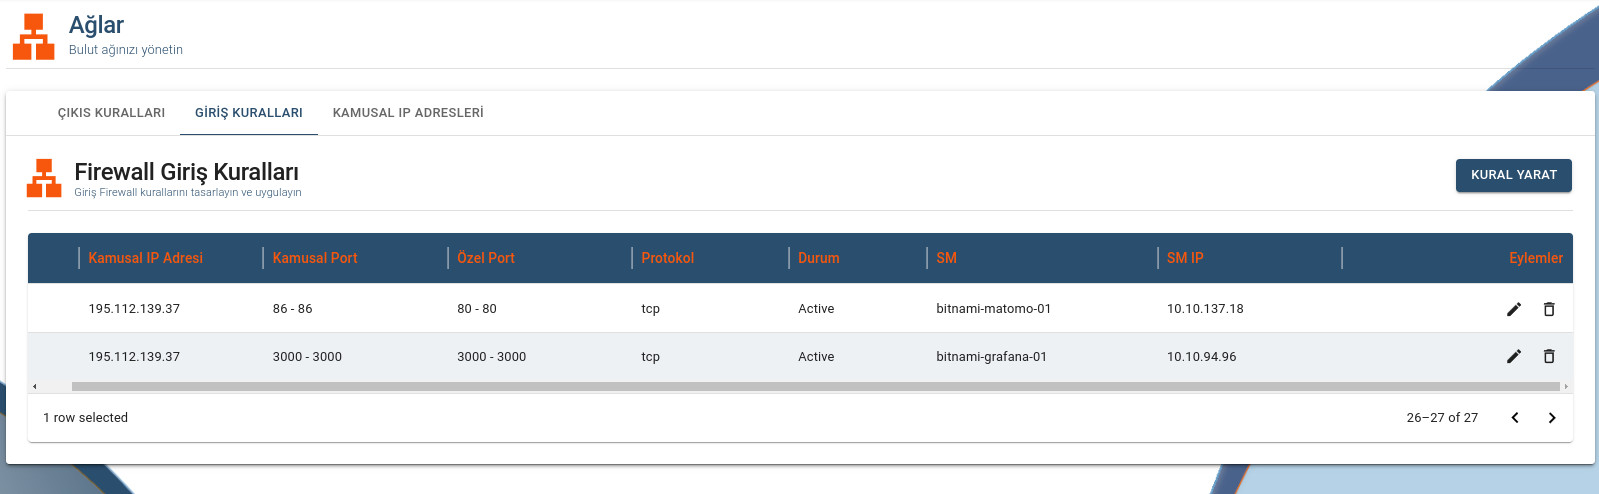The image size is (1599, 494).
Task: Click SM IP value 10.10.94.96
Action: [1202, 357]
